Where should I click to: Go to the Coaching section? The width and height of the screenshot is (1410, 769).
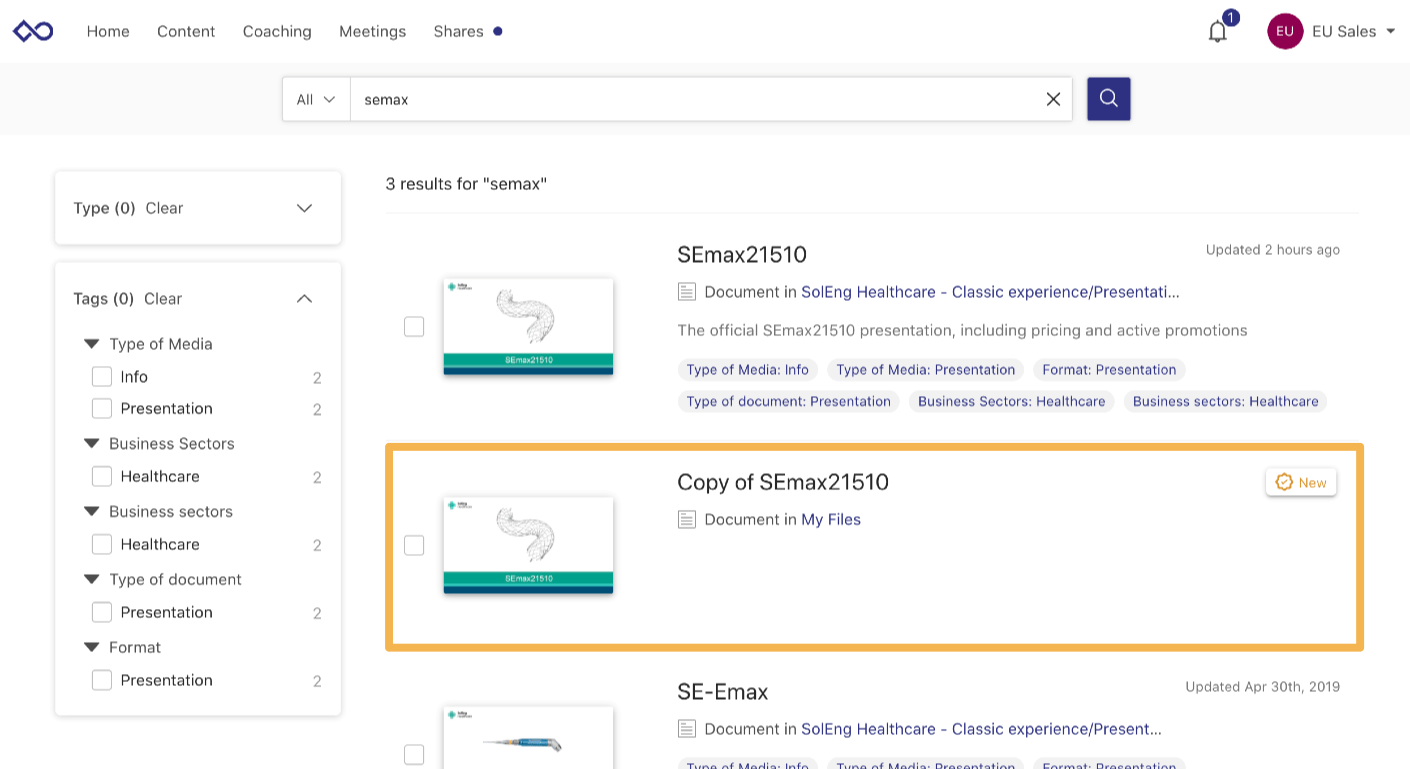(276, 31)
